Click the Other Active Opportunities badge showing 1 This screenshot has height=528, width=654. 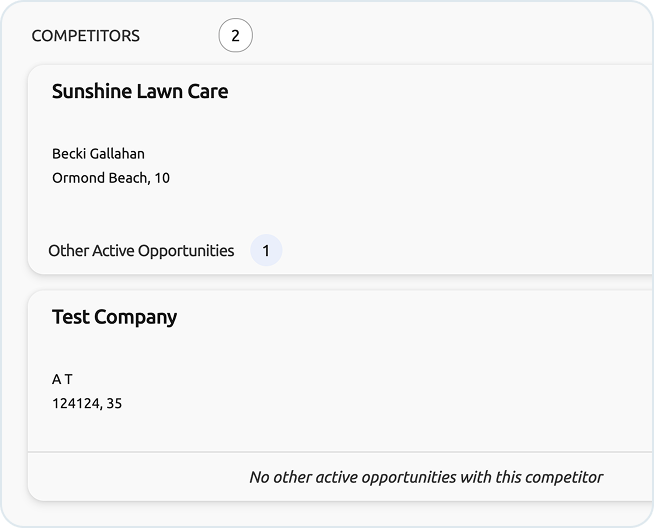[266, 251]
